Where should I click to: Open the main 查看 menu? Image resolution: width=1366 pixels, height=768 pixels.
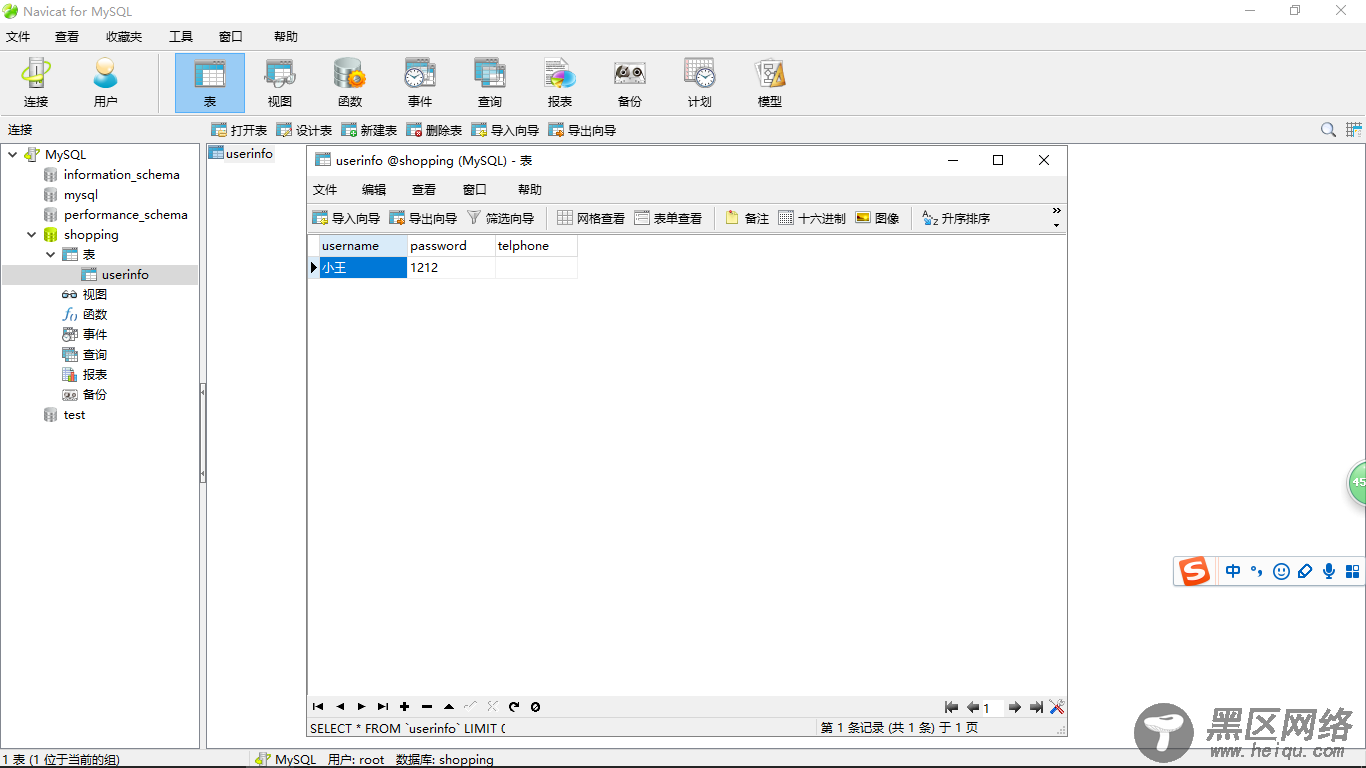(67, 37)
